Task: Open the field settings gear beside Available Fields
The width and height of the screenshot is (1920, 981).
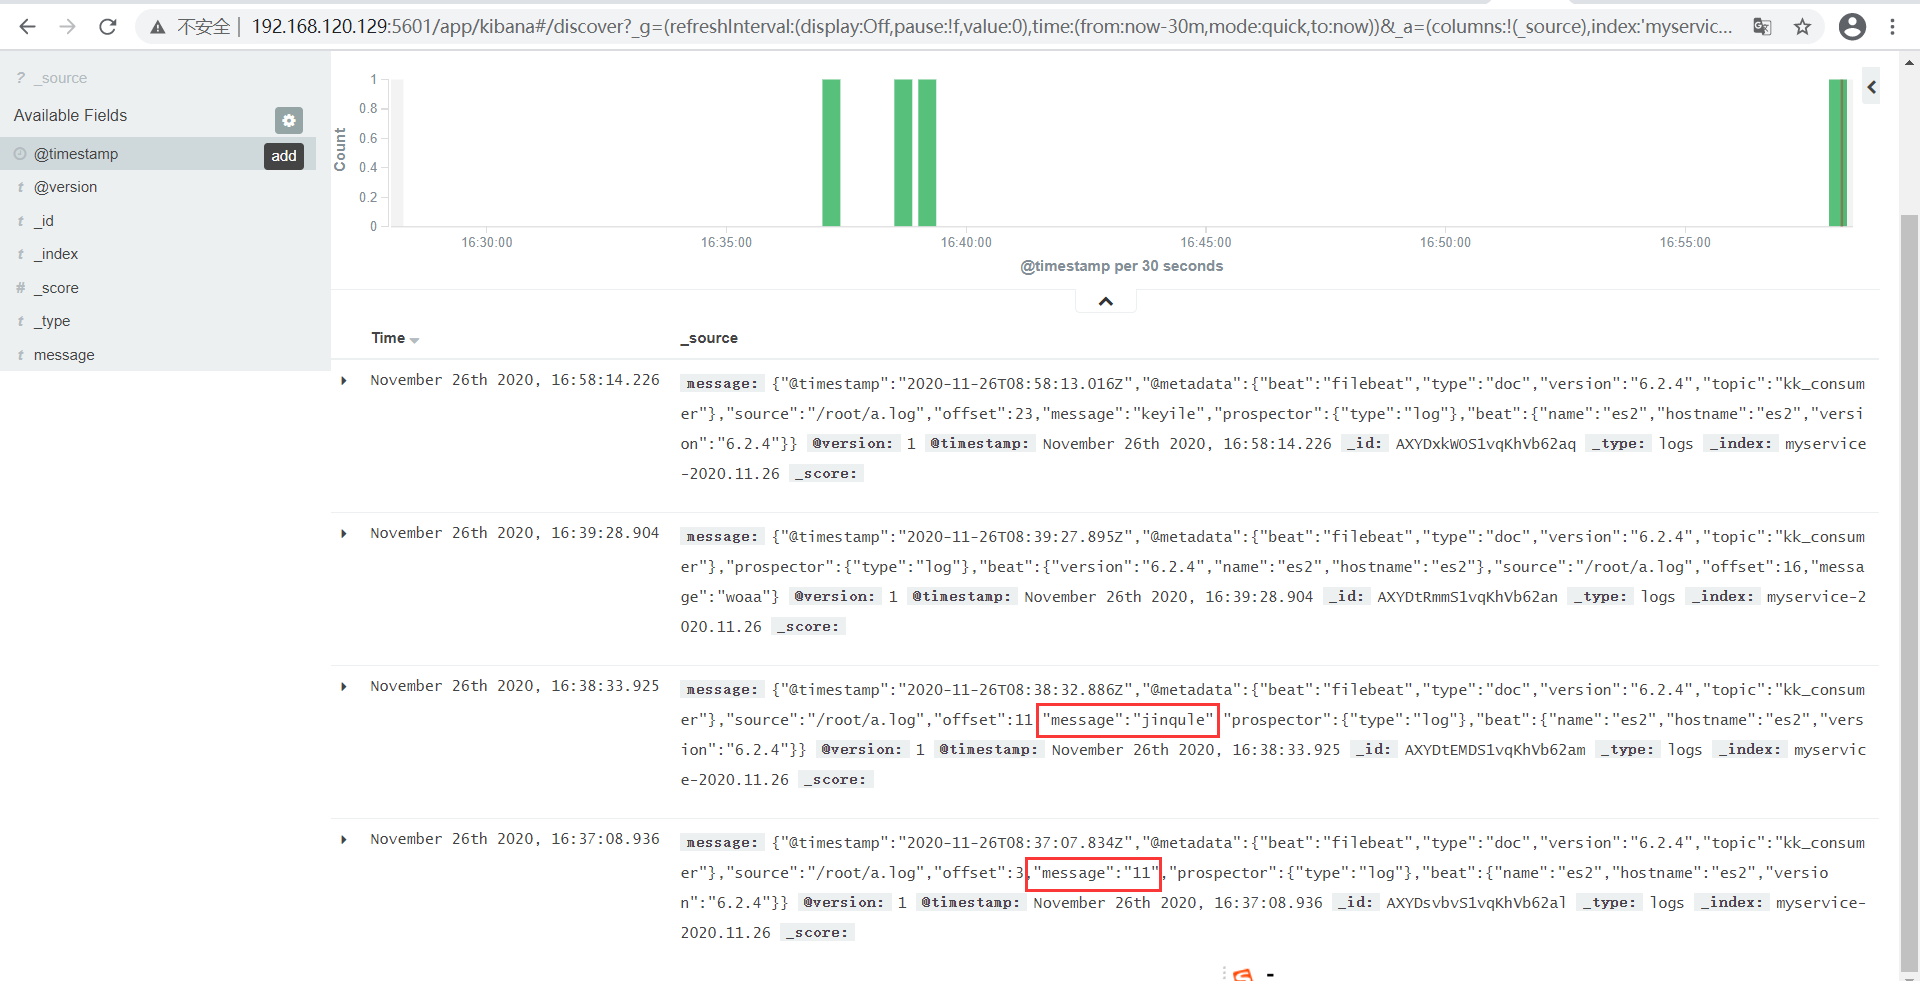Action: click(x=288, y=120)
